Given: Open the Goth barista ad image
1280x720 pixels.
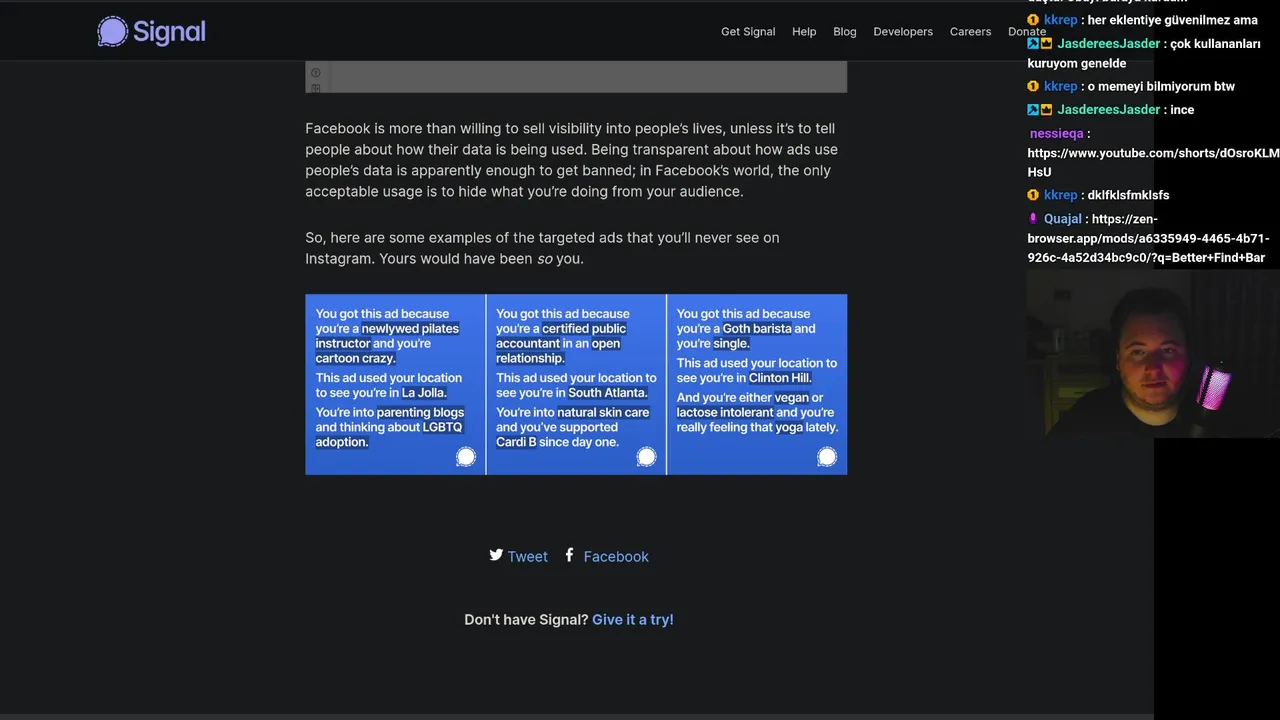Looking at the screenshot, I should pos(757,384).
